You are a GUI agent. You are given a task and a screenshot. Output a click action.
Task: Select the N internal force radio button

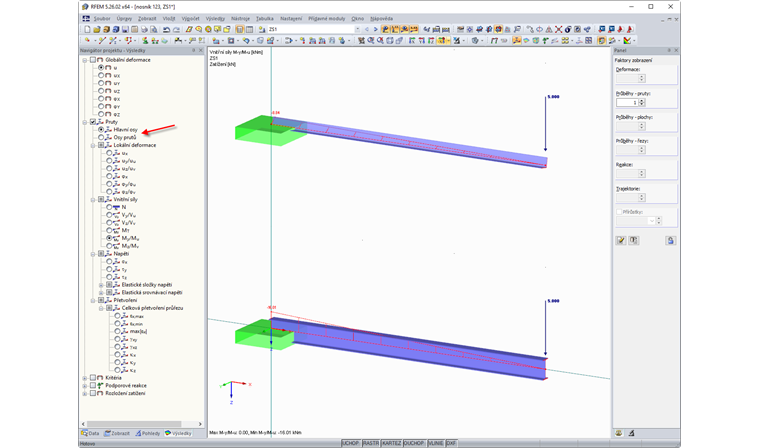(109, 207)
